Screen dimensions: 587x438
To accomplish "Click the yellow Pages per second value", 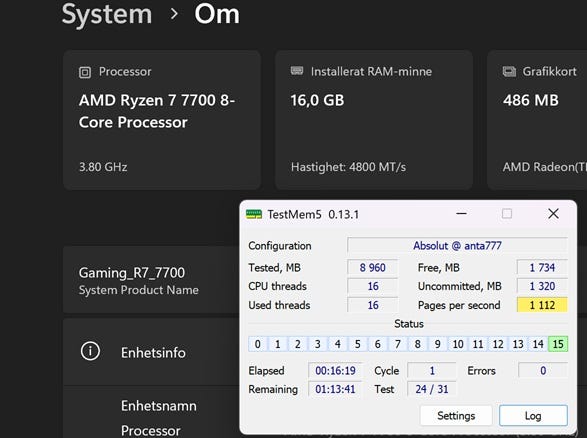I will 542,305.
